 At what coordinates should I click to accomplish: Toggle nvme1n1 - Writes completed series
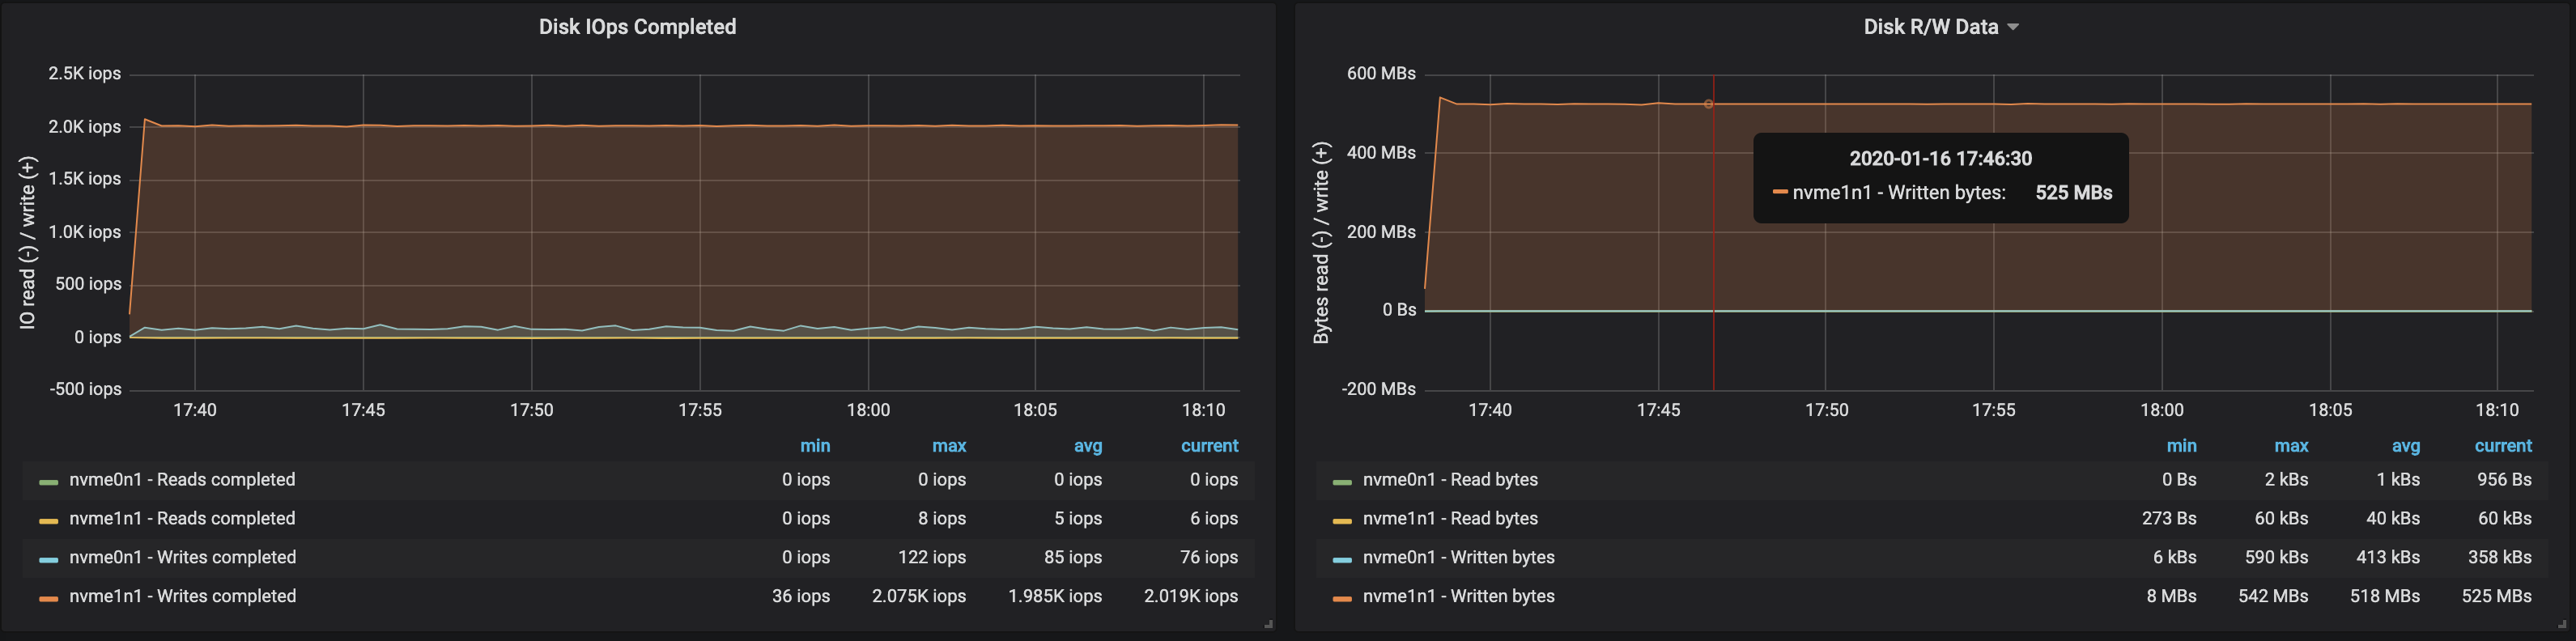click(x=182, y=596)
